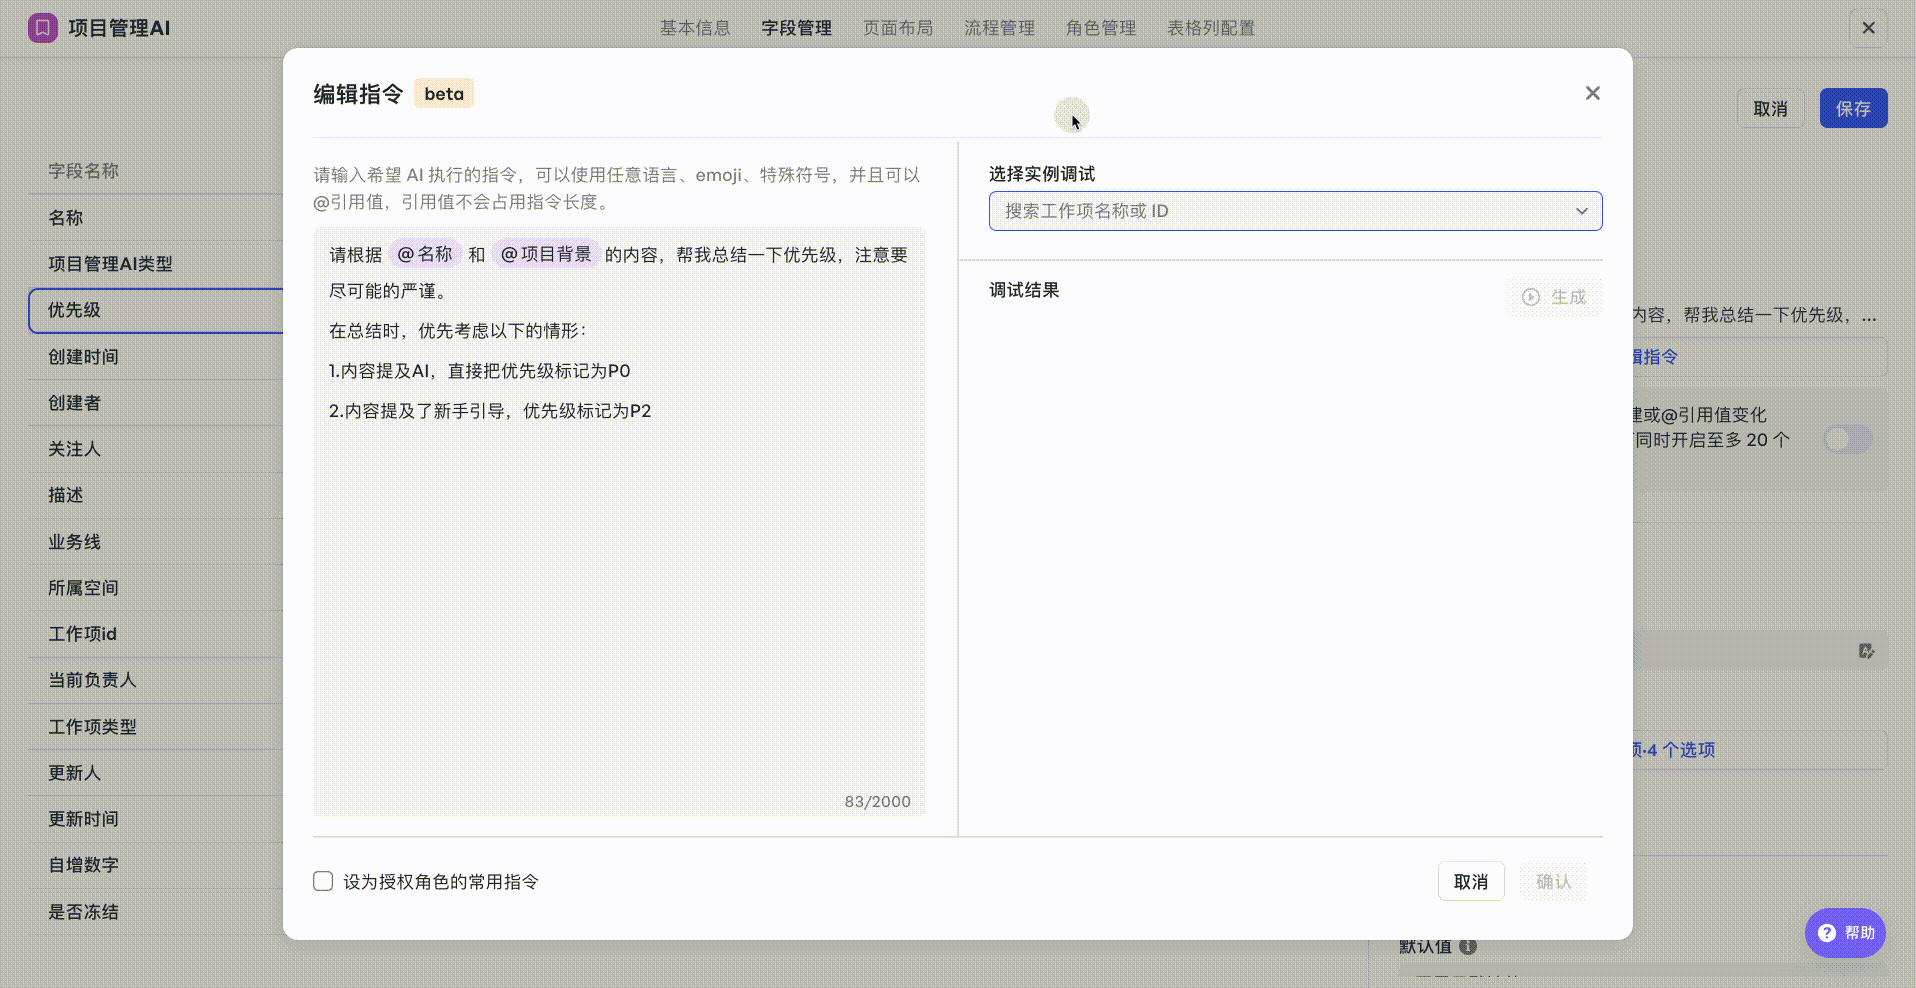Go to the 表格列配置 tab

pos(1210,28)
